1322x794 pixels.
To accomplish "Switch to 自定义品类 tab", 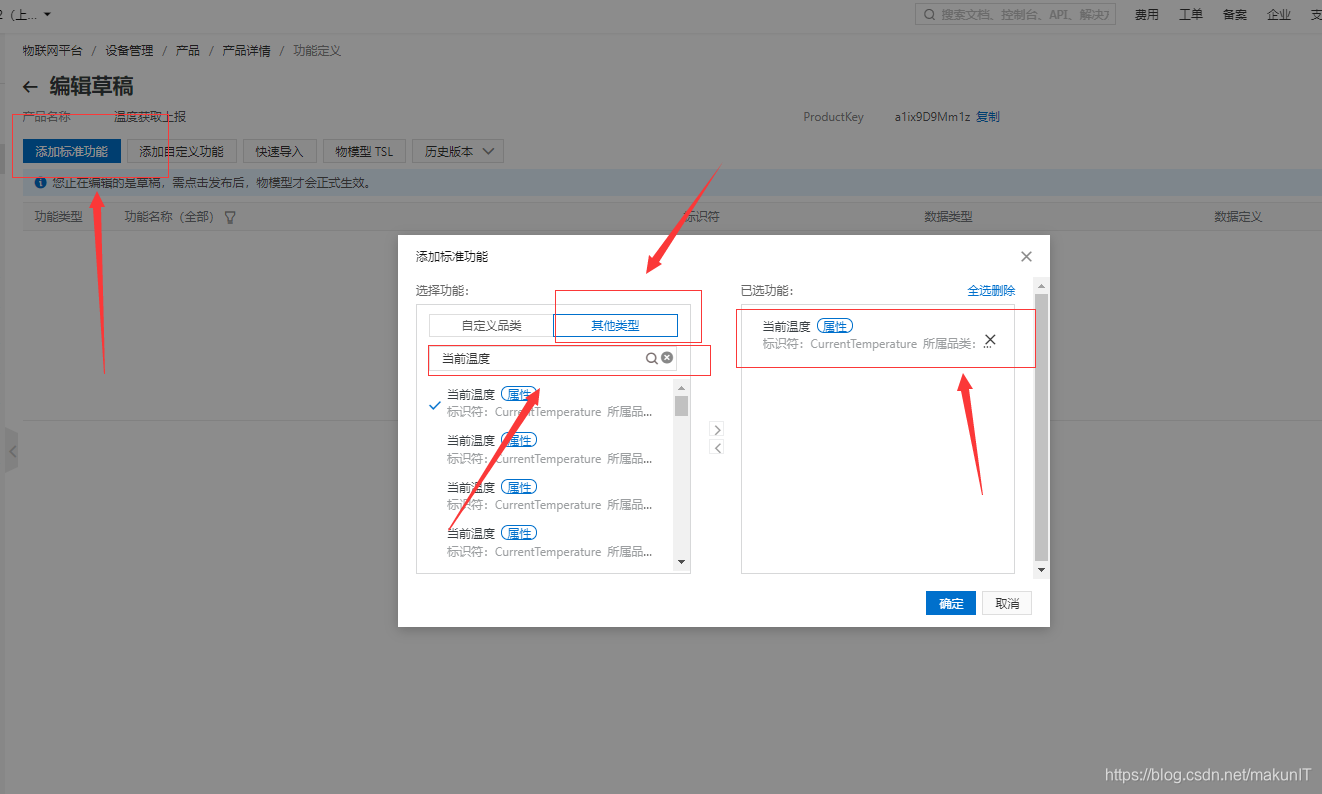I will 491,326.
